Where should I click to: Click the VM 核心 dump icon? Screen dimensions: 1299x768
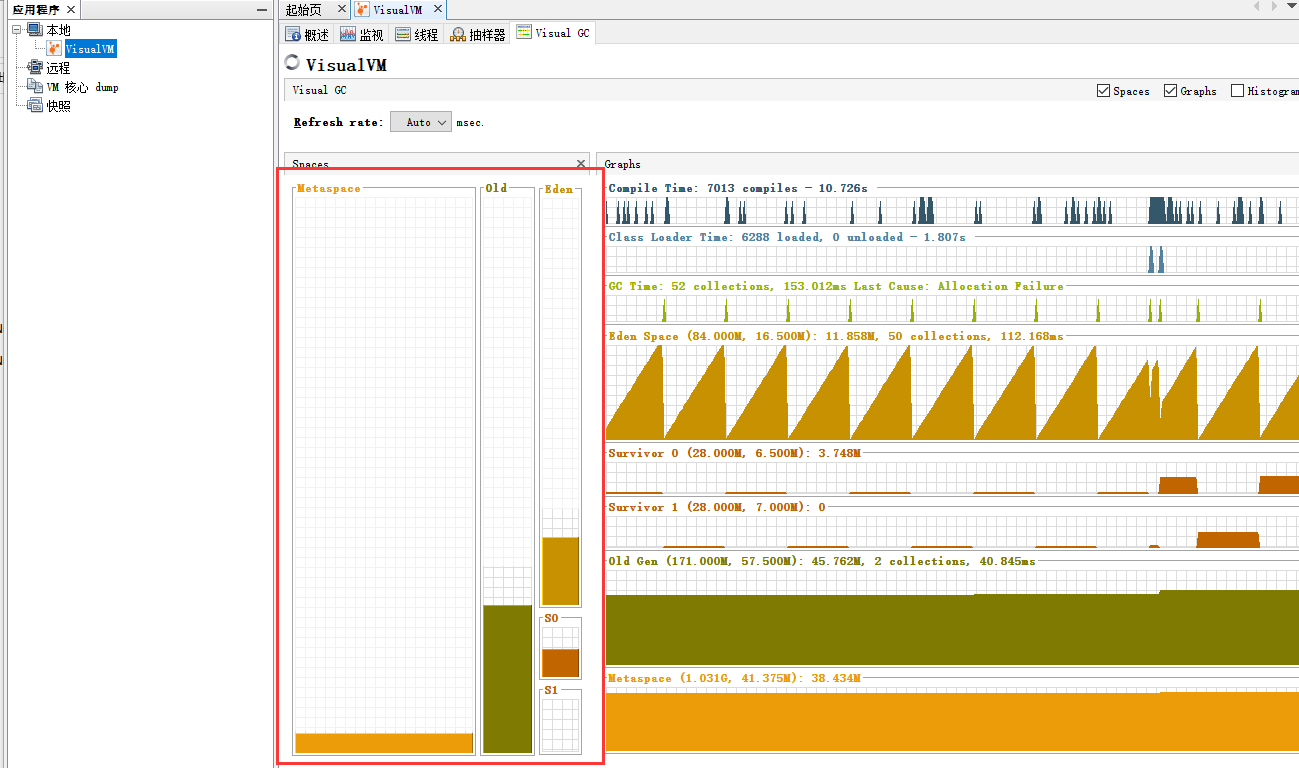(35, 86)
